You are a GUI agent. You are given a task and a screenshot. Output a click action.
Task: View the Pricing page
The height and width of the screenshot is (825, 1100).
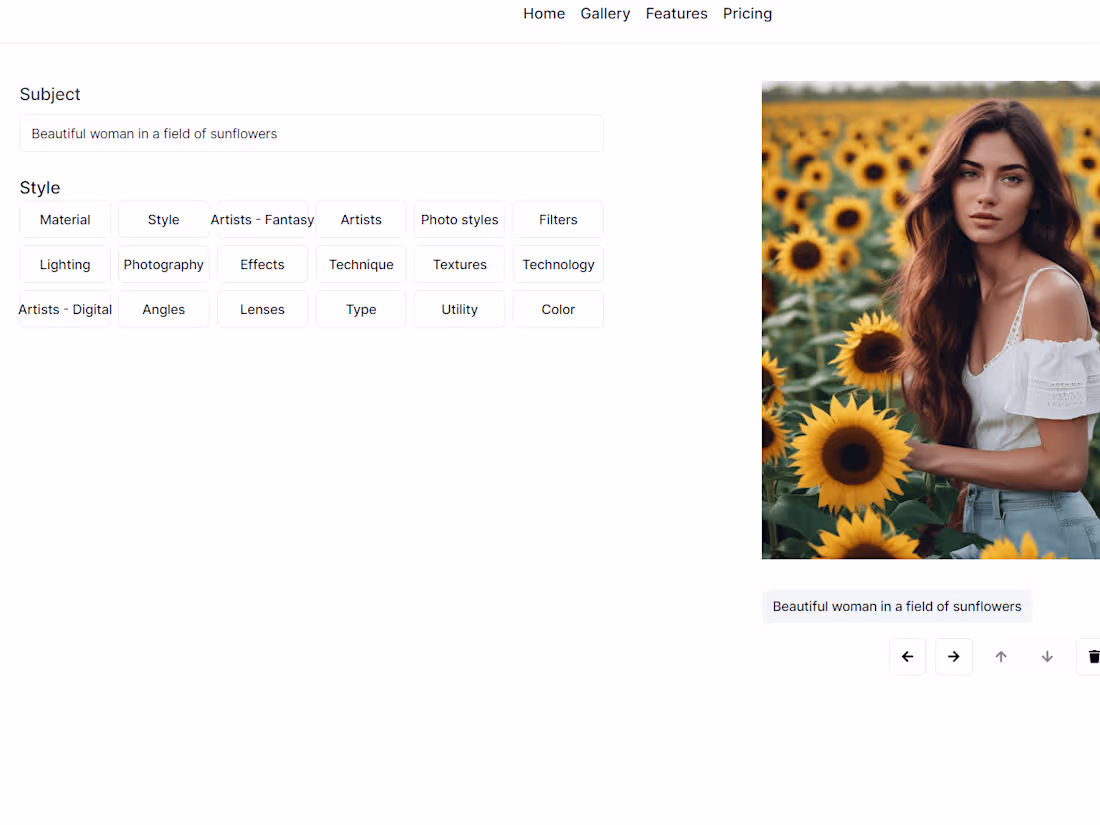click(747, 13)
